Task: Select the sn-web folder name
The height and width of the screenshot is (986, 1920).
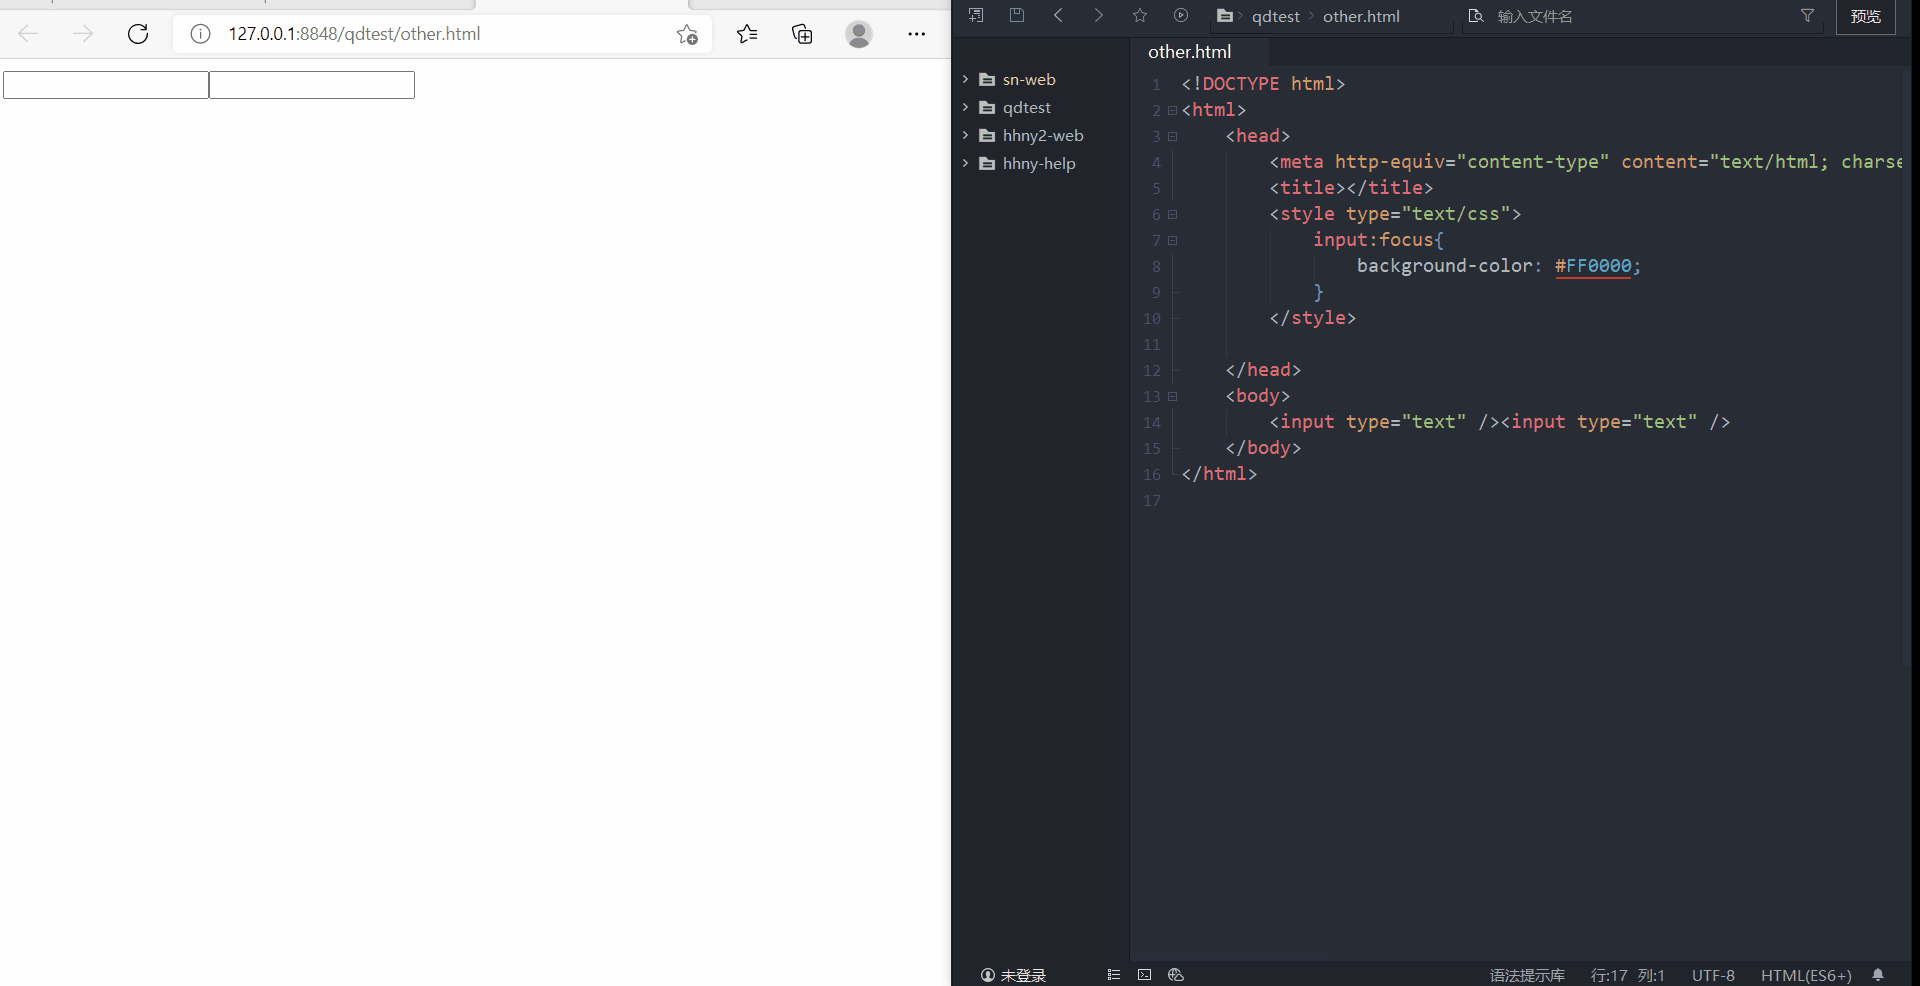Action: coord(1029,79)
